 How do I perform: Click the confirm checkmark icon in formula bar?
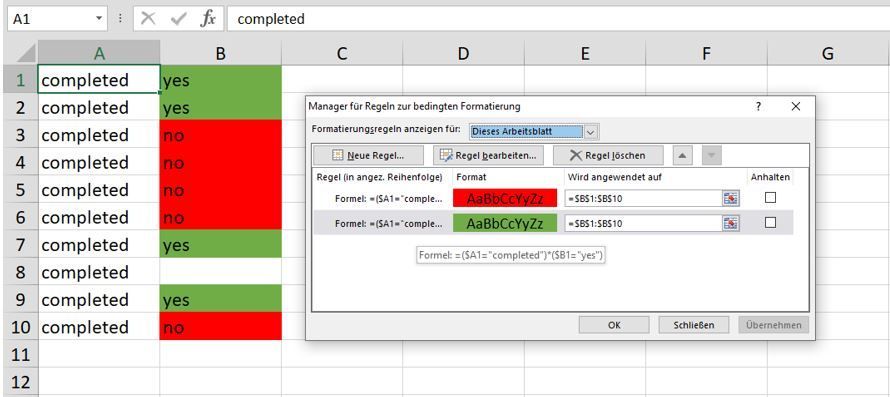tap(178, 19)
